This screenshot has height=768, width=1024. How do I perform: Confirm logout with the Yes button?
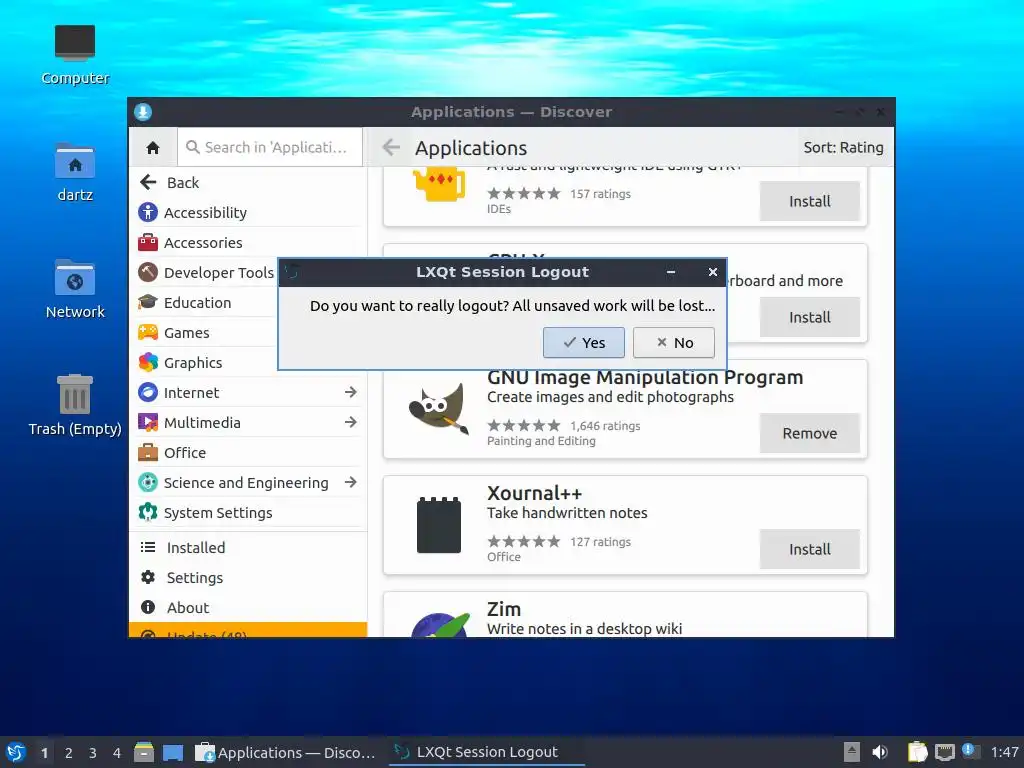[583, 343]
